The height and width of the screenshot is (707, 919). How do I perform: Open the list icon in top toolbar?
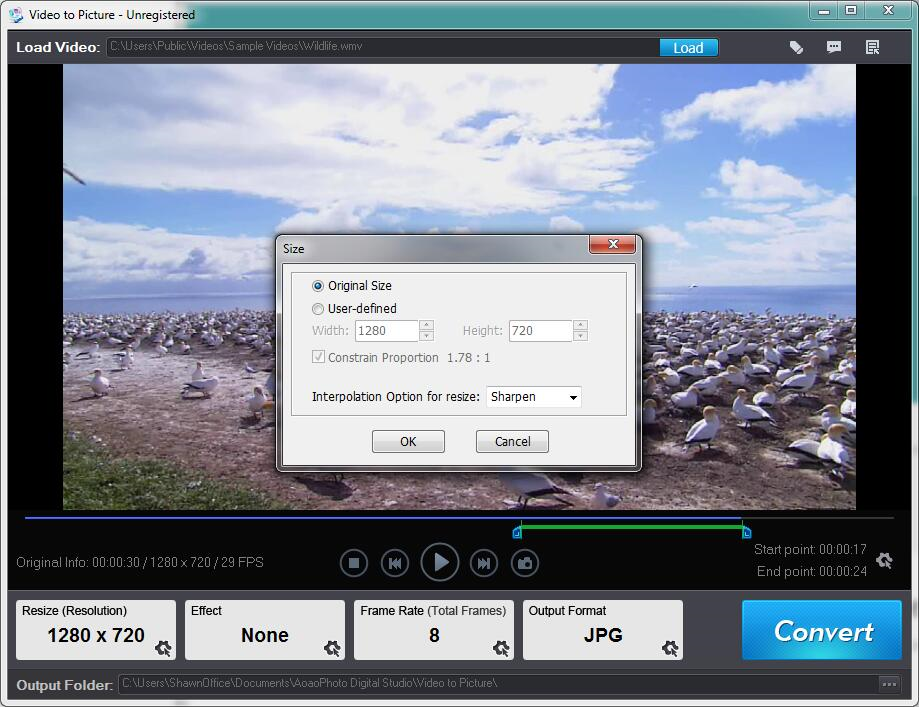[872, 47]
